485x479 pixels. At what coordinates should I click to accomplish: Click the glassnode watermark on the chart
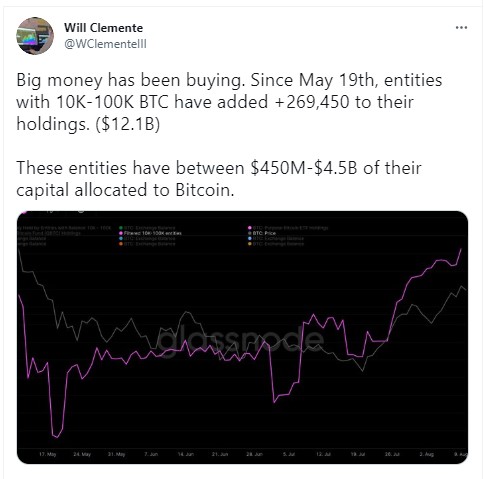point(240,341)
